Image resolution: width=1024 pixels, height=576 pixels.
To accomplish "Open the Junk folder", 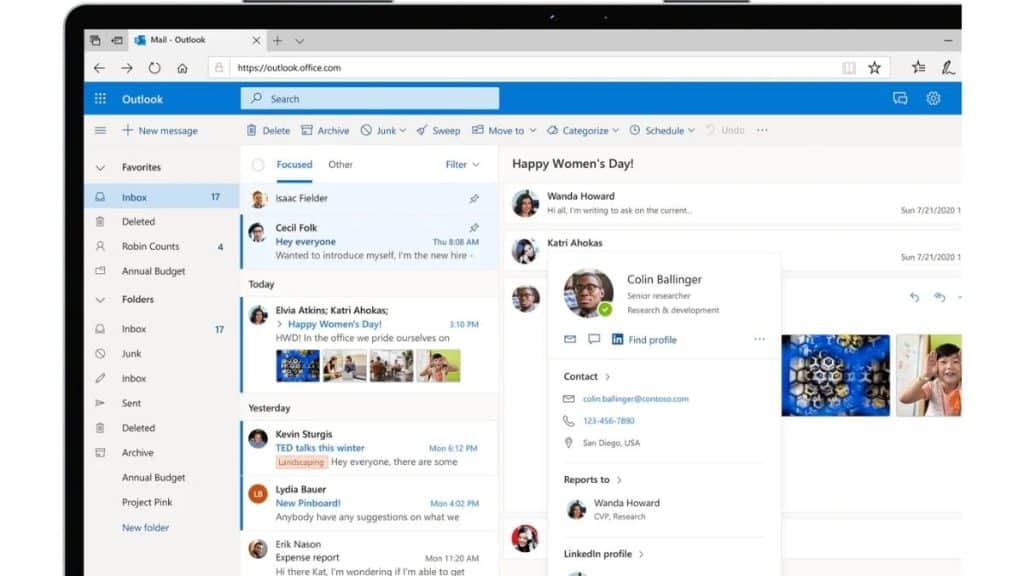I will pos(162,353).
